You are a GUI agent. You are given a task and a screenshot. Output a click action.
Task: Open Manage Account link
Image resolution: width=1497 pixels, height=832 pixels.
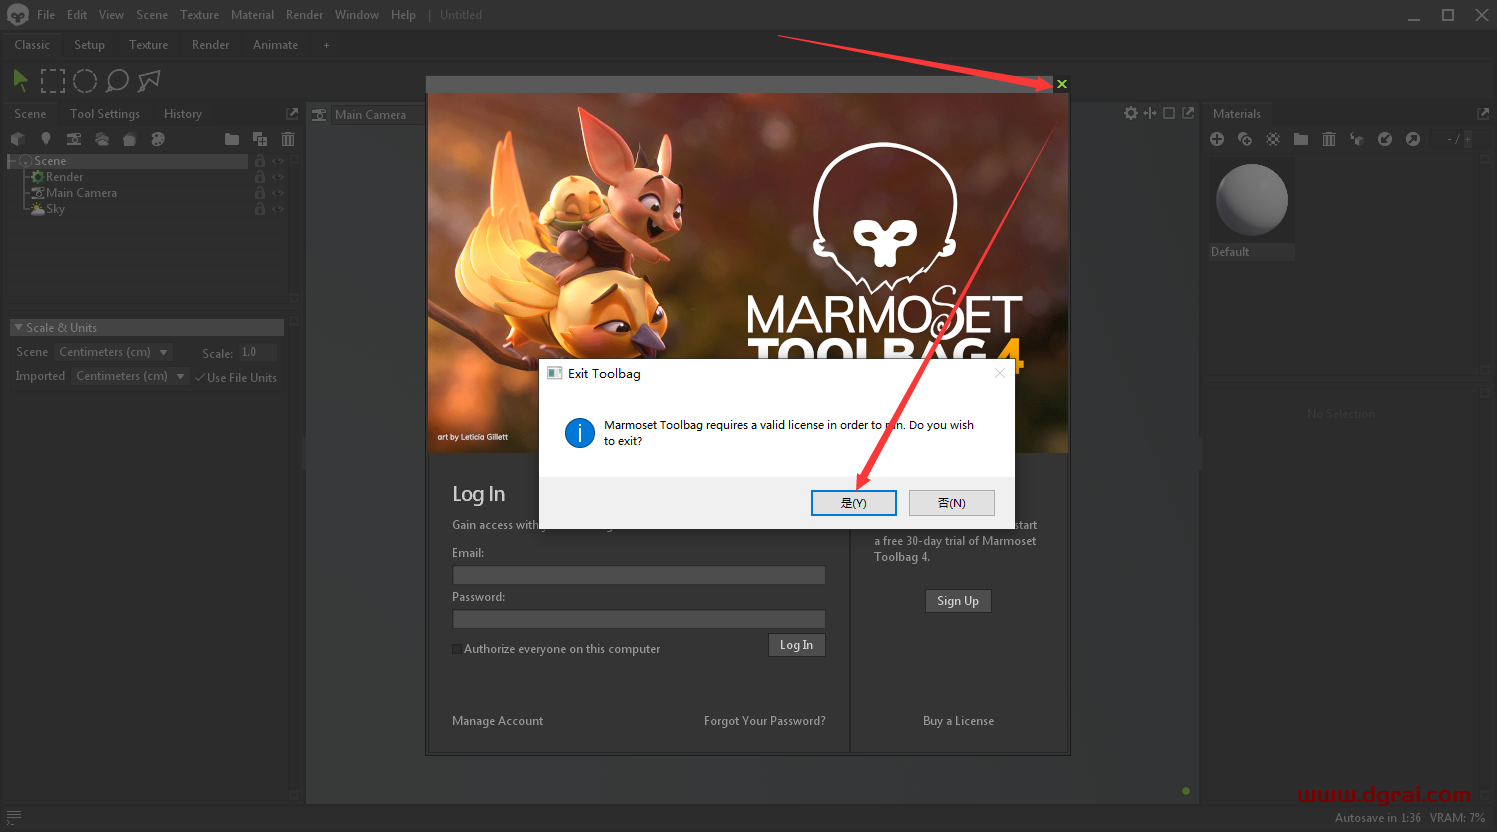pyautogui.click(x=497, y=721)
